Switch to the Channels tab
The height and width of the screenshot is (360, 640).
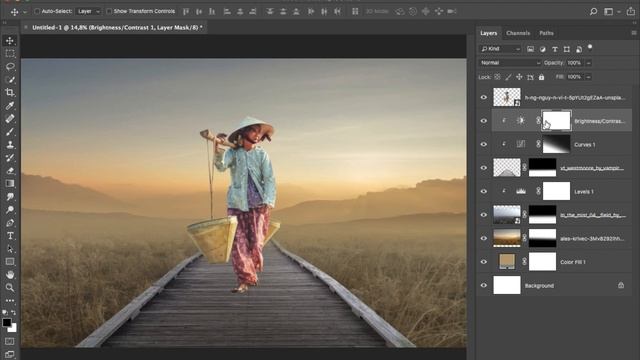click(518, 33)
